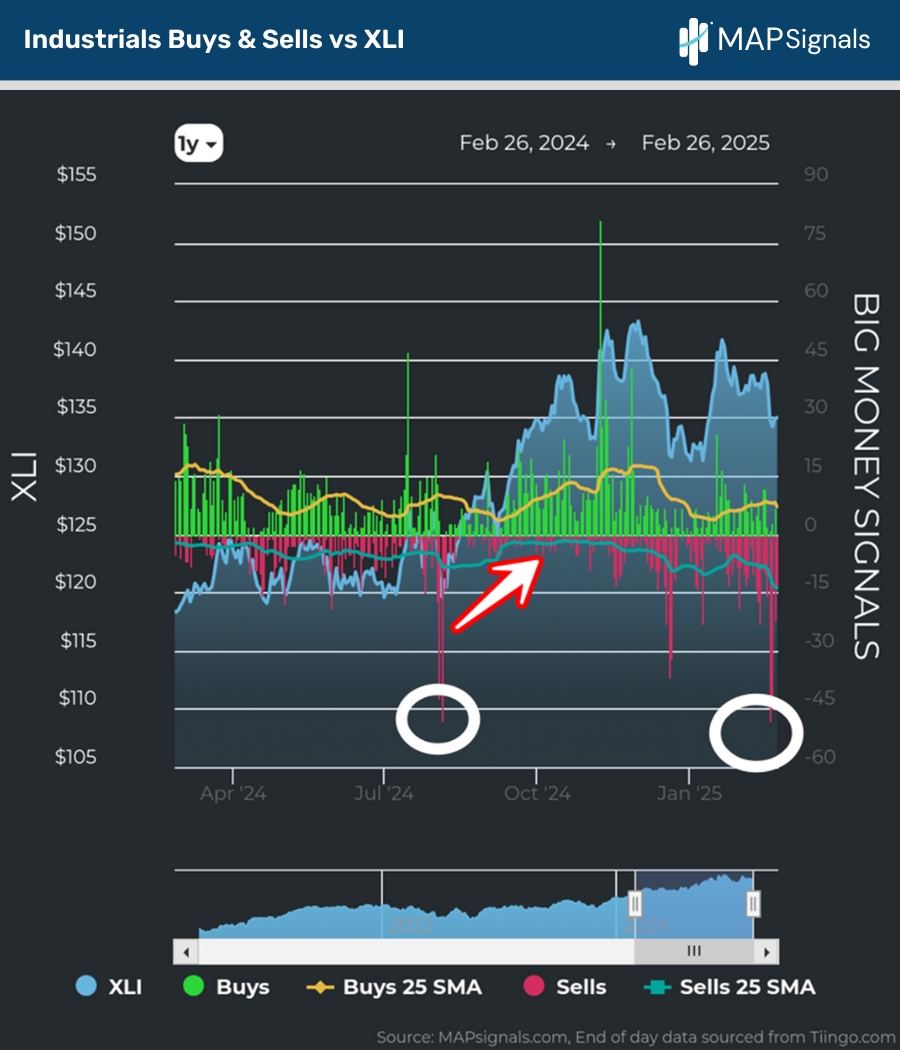The image size is (900, 1050).
Task: Click the right navigator range handle
Action: (x=753, y=904)
